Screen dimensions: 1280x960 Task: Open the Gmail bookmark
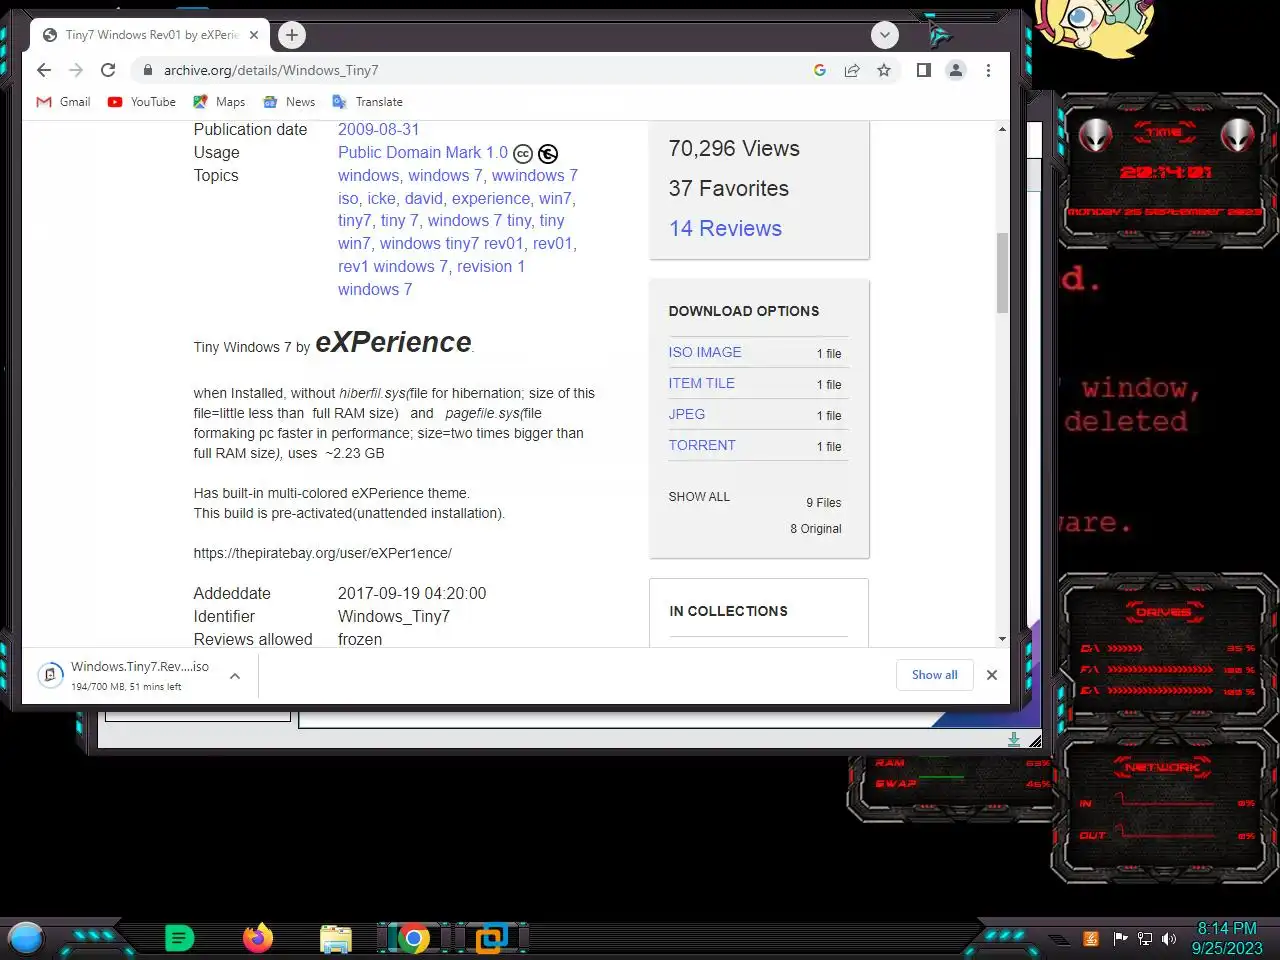click(63, 102)
